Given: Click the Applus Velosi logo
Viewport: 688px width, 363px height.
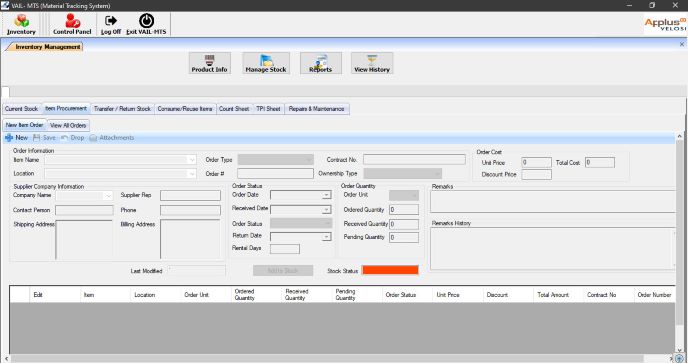Looking at the screenshot, I should tap(665, 24).
